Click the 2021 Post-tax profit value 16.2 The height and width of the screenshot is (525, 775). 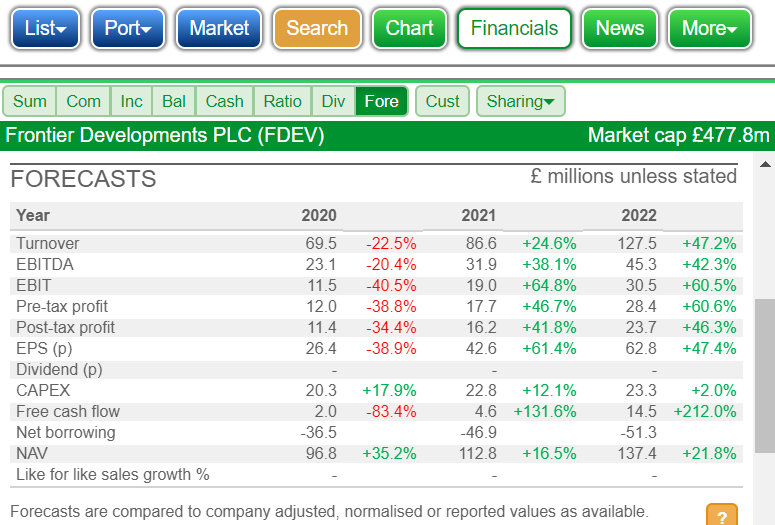pyautogui.click(x=481, y=328)
